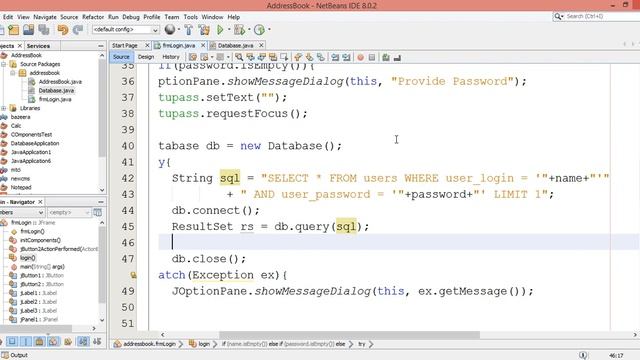This screenshot has height=360, width=640.
Task: Click the Debug Project icon
Action: point(239,30)
